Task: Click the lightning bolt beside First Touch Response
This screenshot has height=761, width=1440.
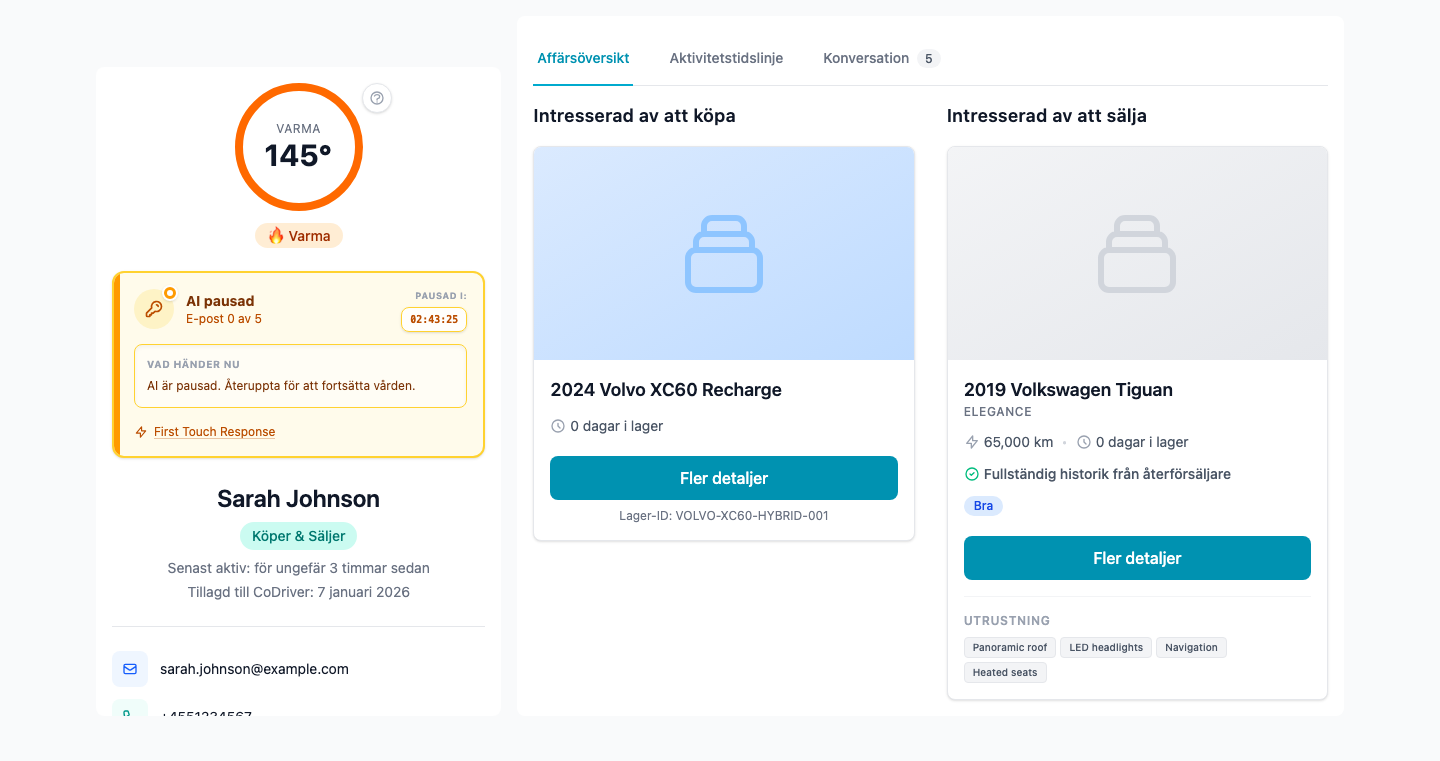Action: 139,431
